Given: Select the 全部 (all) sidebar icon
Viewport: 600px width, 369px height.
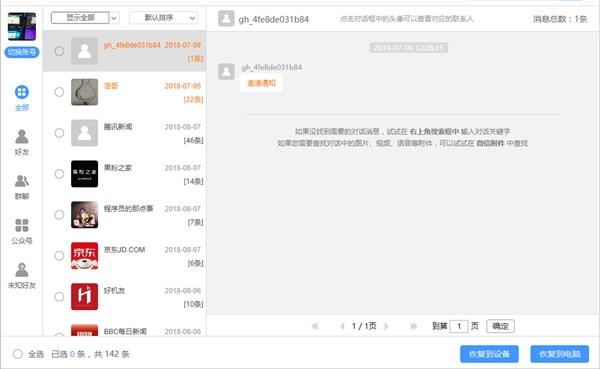Looking at the screenshot, I should click(22, 92).
